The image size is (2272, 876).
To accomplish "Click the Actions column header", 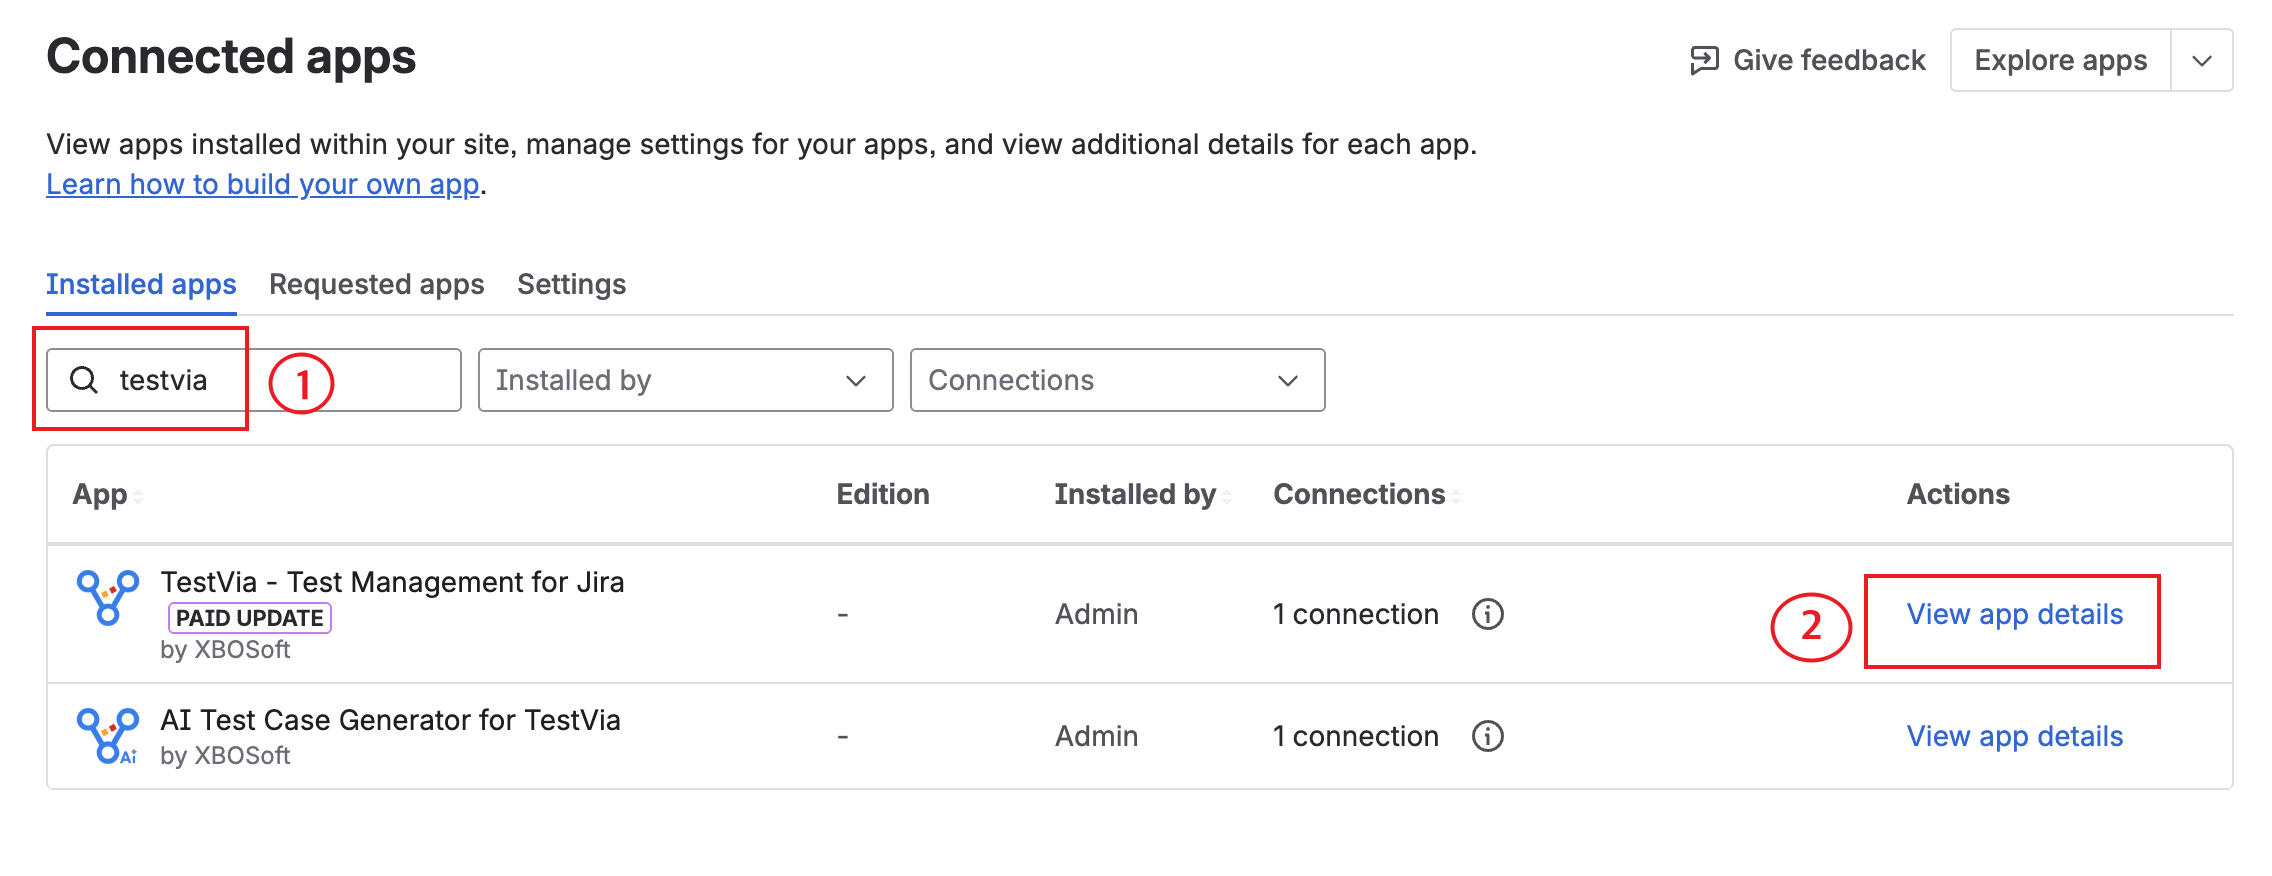I will pyautogui.click(x=1958, y=494).
